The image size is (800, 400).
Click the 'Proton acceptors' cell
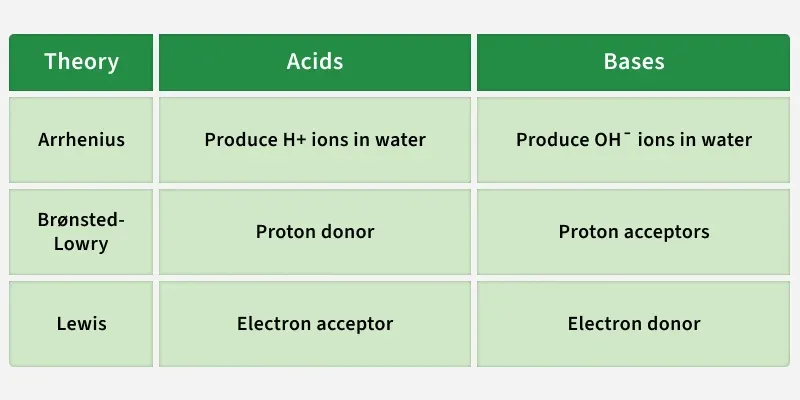point(633,232)
